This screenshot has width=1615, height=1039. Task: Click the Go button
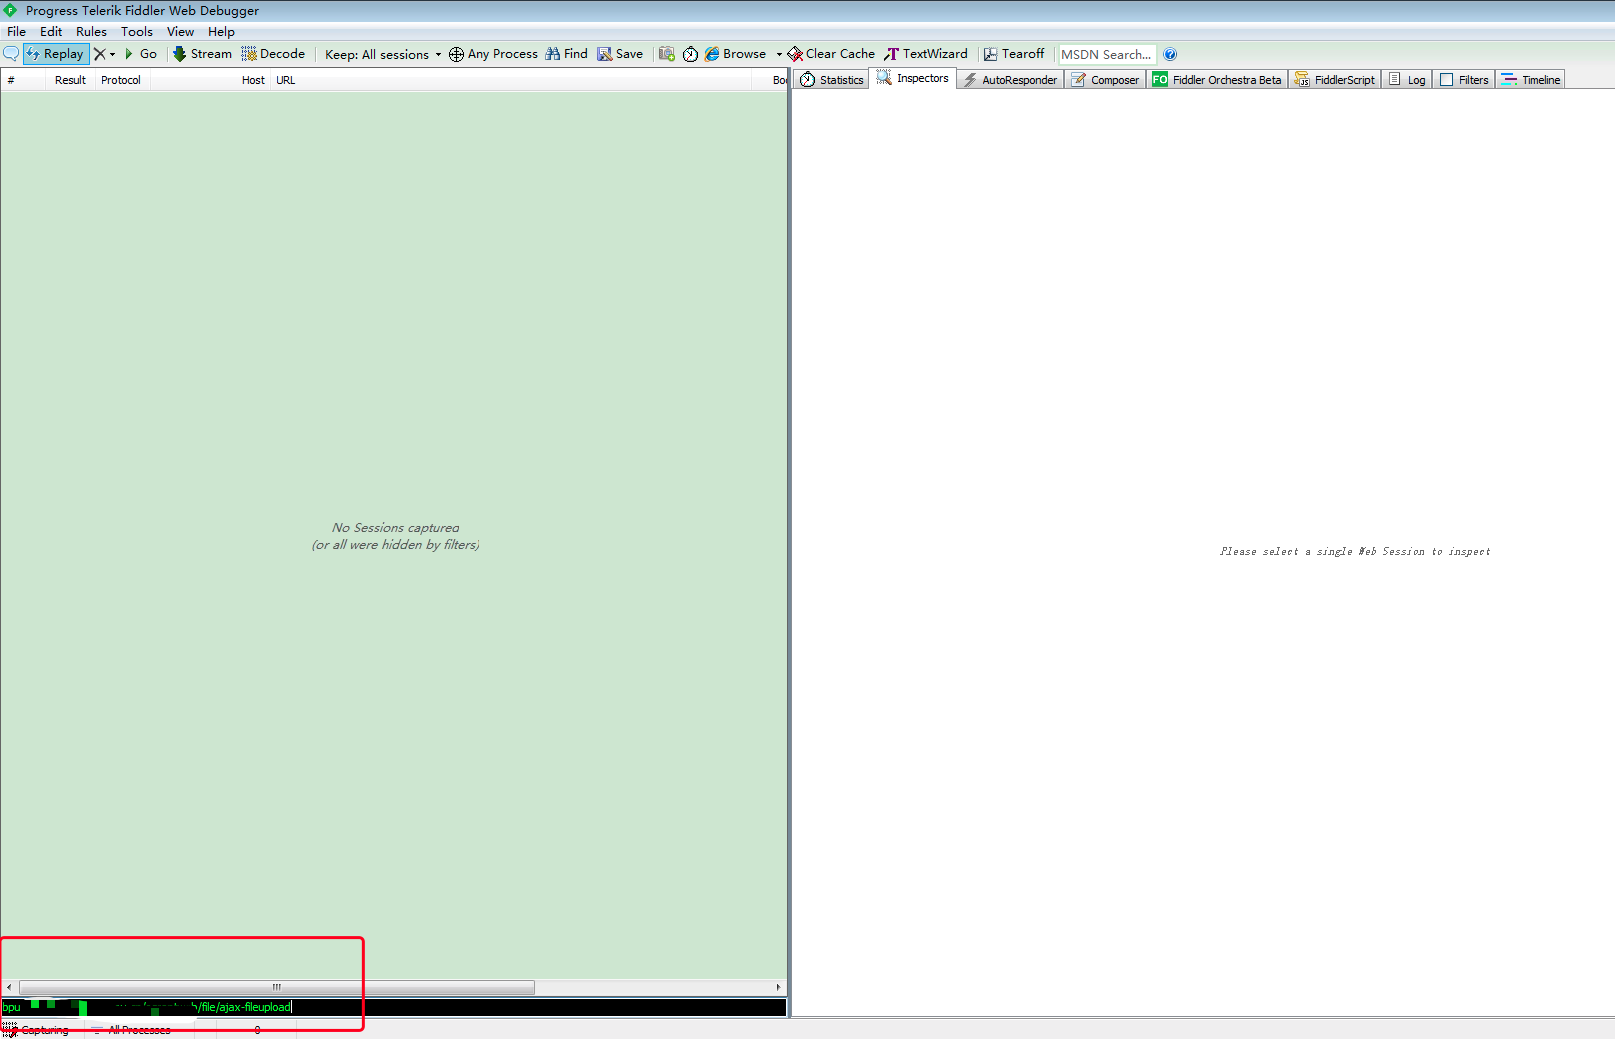(x=141, y=54)
